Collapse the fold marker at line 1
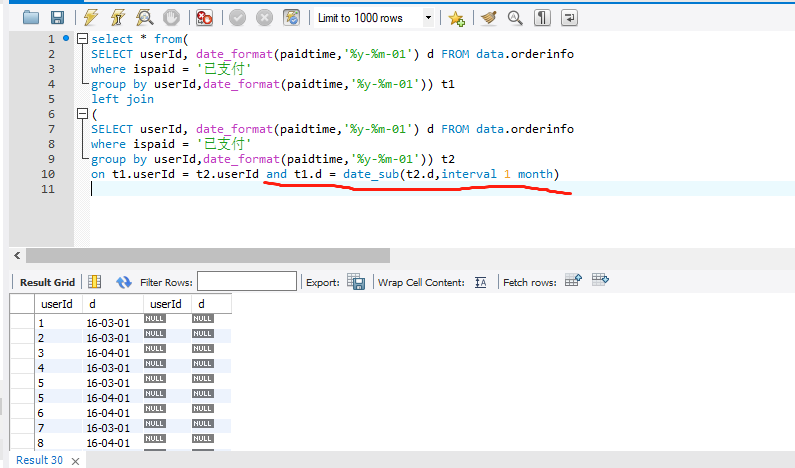Screen dimensions: 795x468 pos(82,39)
